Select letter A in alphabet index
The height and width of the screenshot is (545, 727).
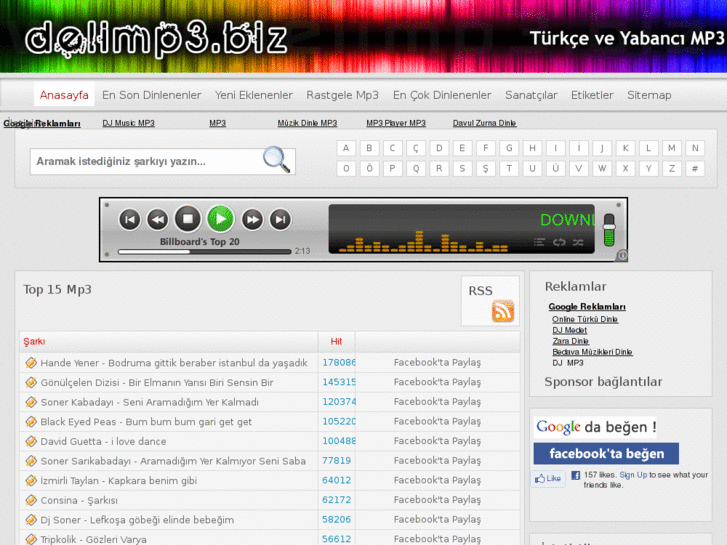tap(346, 148)
